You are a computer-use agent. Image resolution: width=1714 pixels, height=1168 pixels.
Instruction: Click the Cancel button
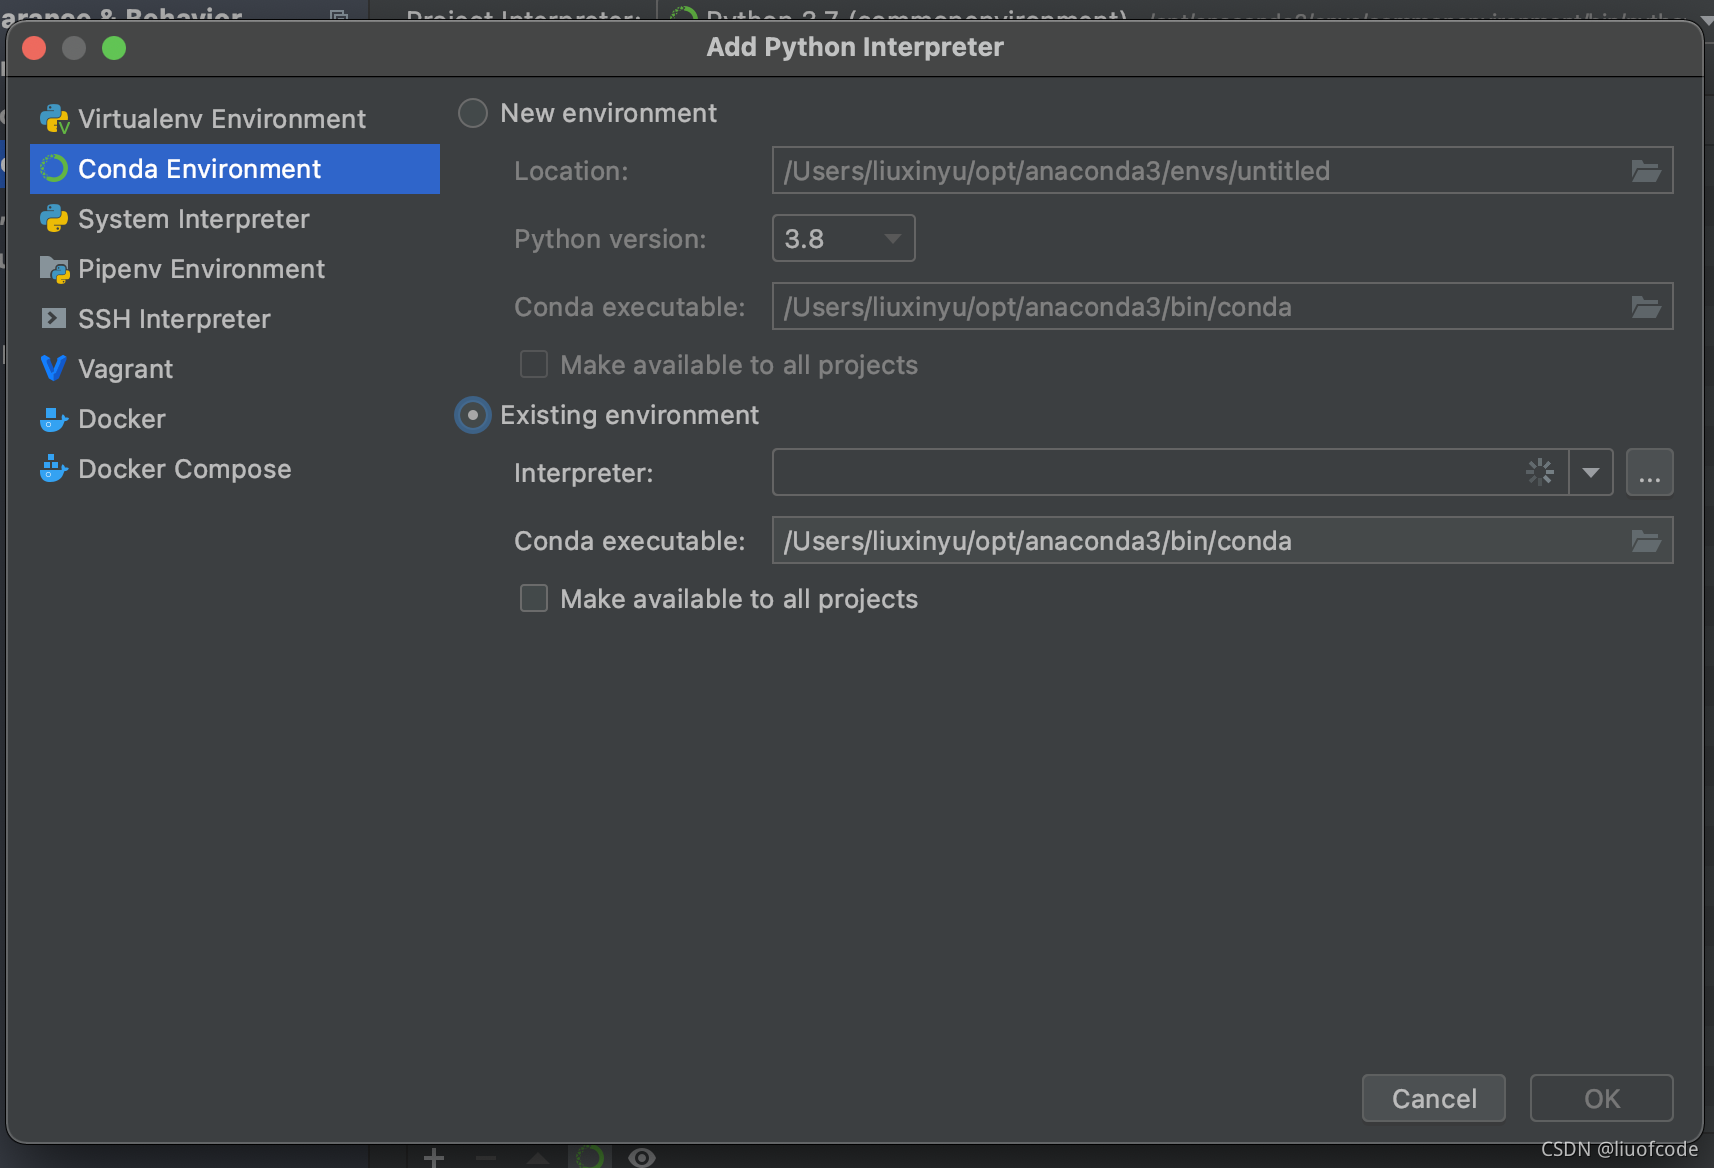[x=1434, y=1098]
